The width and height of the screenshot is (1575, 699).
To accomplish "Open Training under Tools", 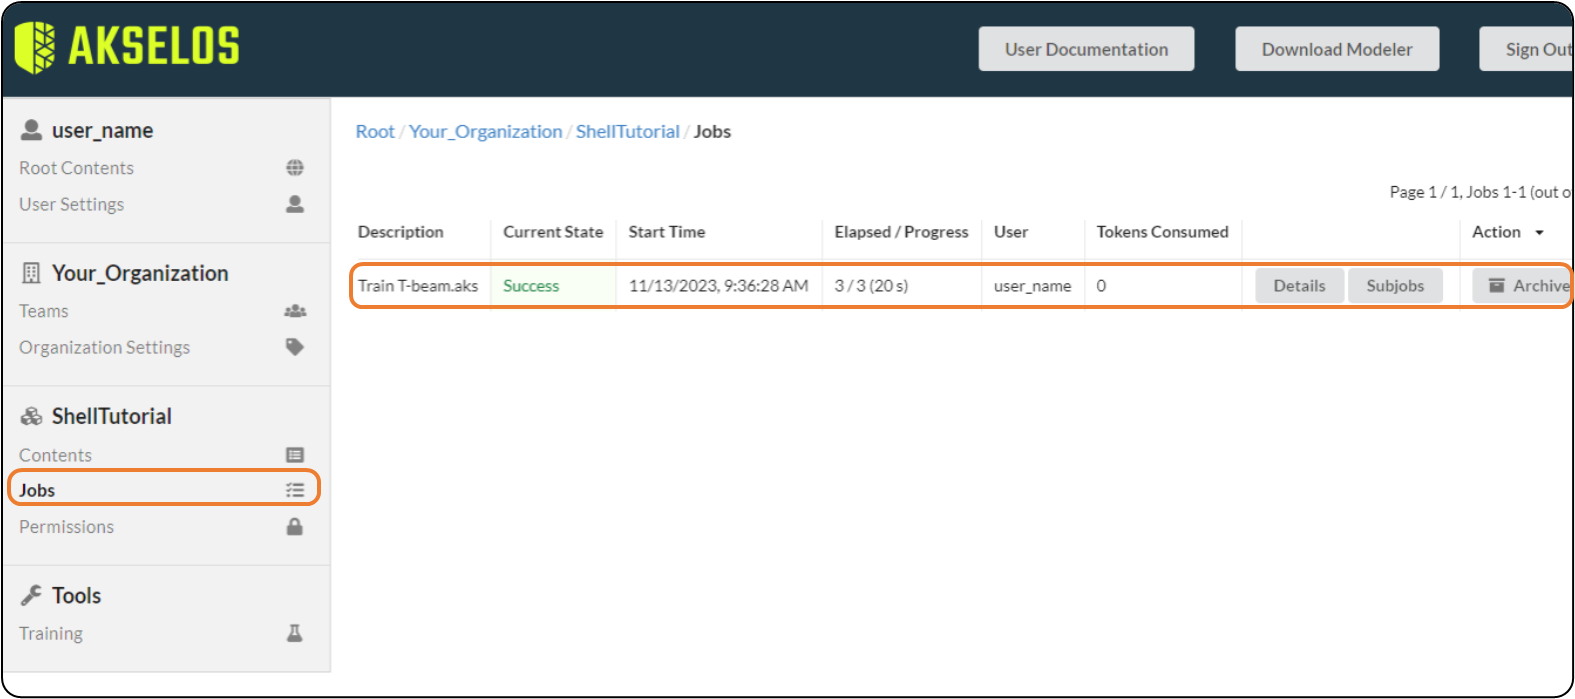I will click(x=51, y=633).
